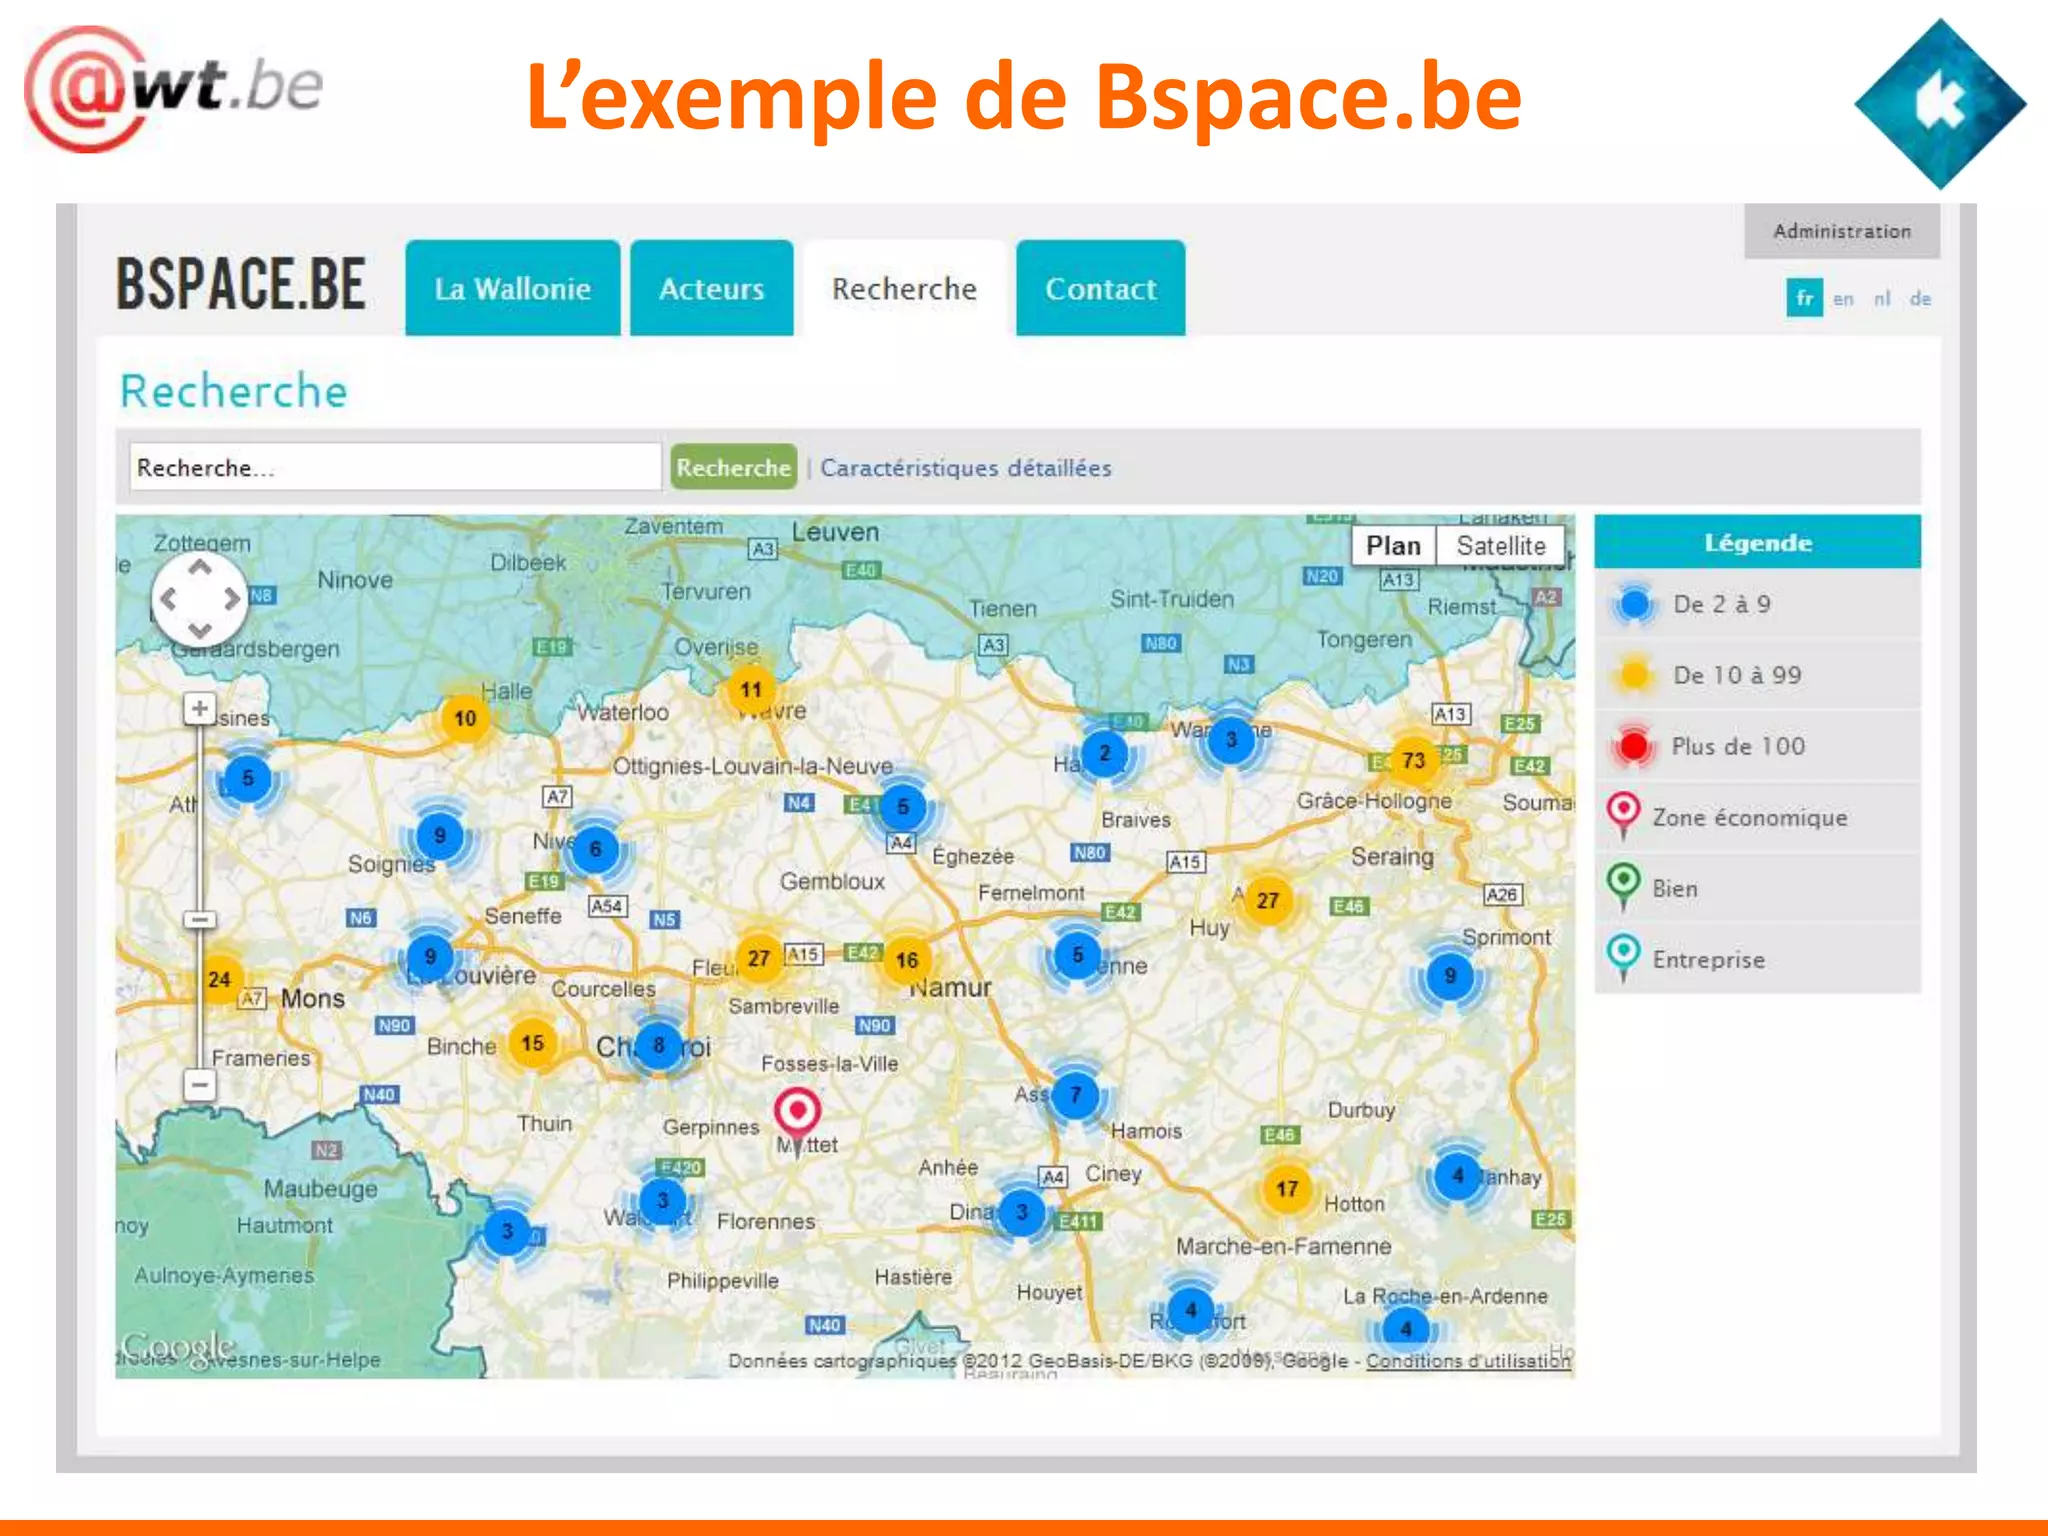2048x1536 pixels.
Task: Click the Légende panel header
Action: (1757, 542)
